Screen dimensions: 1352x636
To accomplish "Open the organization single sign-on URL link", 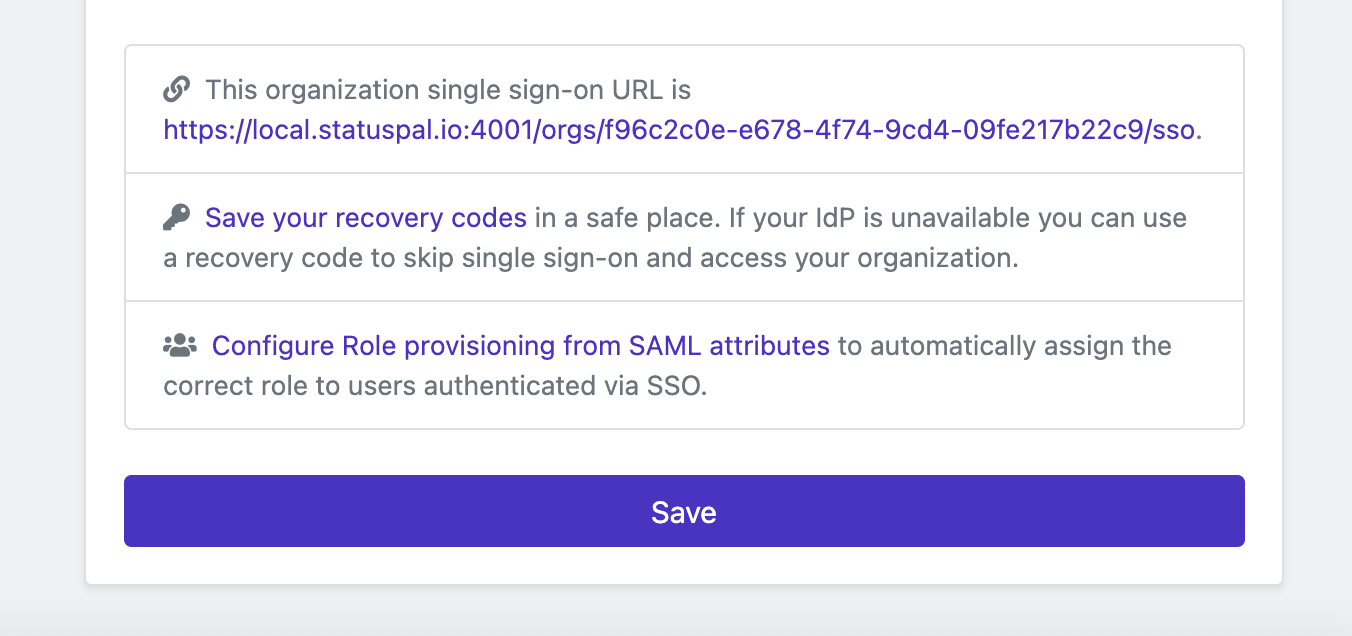I will [x=679, y=130].
